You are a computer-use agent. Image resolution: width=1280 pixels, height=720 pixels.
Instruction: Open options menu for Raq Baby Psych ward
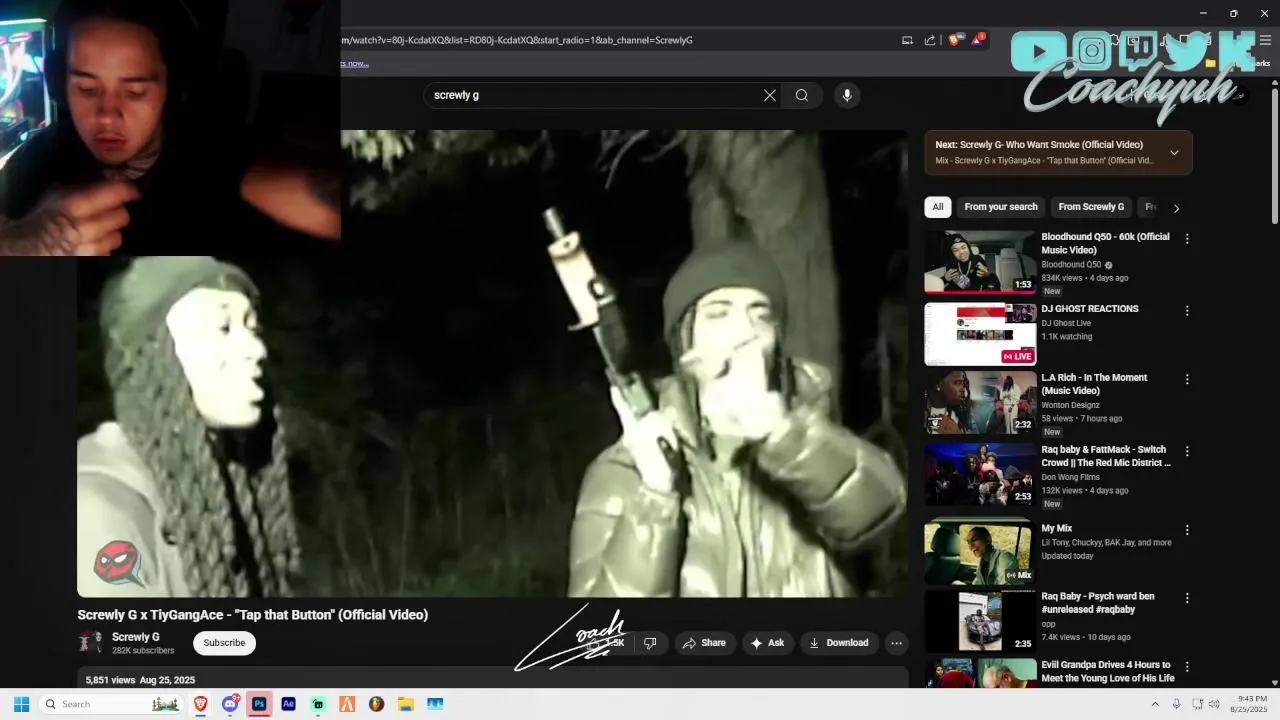(x=1187, y=599)
